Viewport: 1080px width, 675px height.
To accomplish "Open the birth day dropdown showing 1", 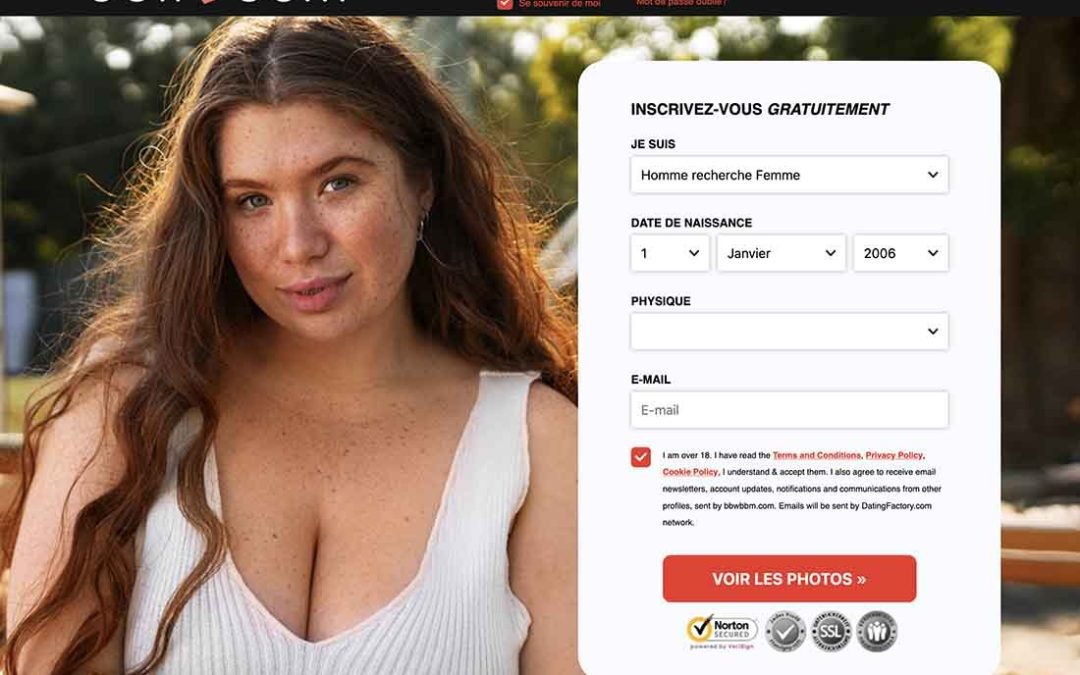I will pyautogui.click(x=669, y=253).
